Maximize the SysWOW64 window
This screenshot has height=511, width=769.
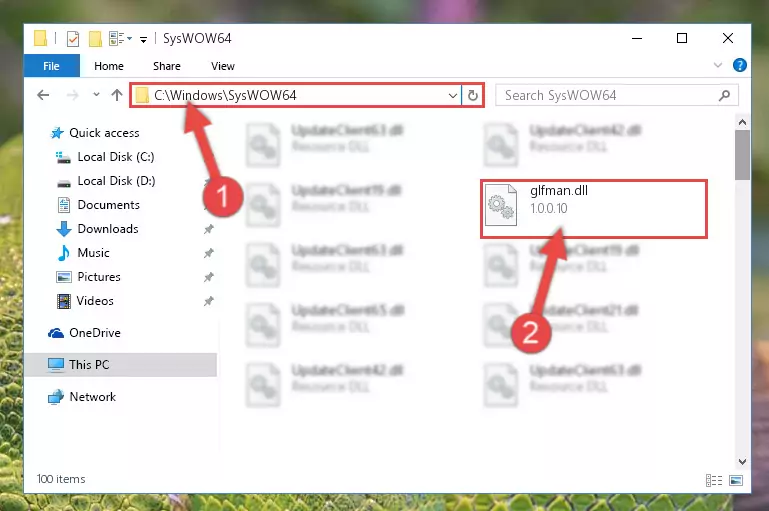(682, 38)
